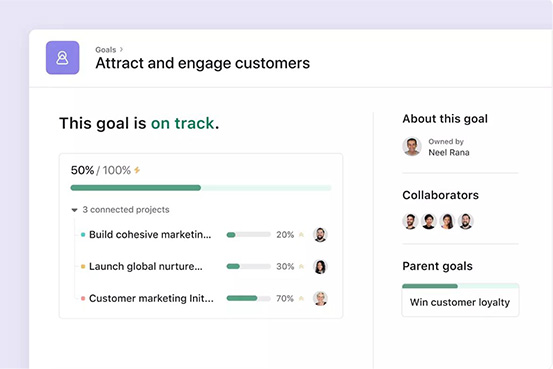Click the status icon next to 70%

click(x=301, y=298)
